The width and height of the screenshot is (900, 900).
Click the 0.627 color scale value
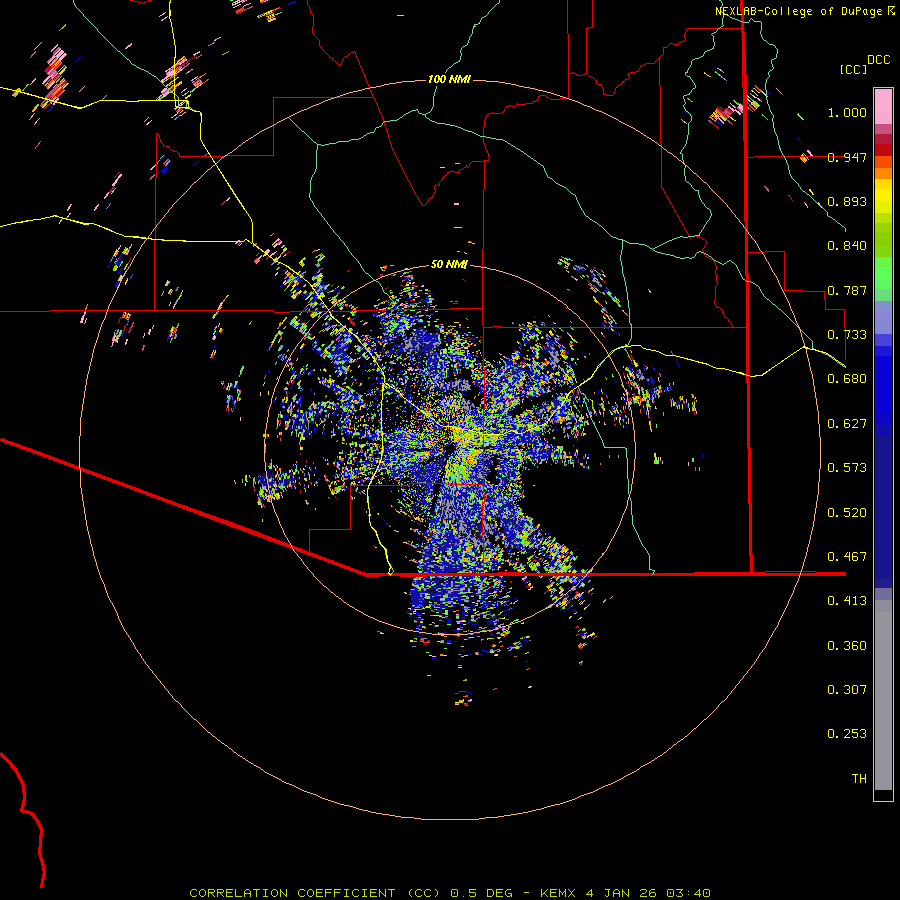click(x=847, y=424)
